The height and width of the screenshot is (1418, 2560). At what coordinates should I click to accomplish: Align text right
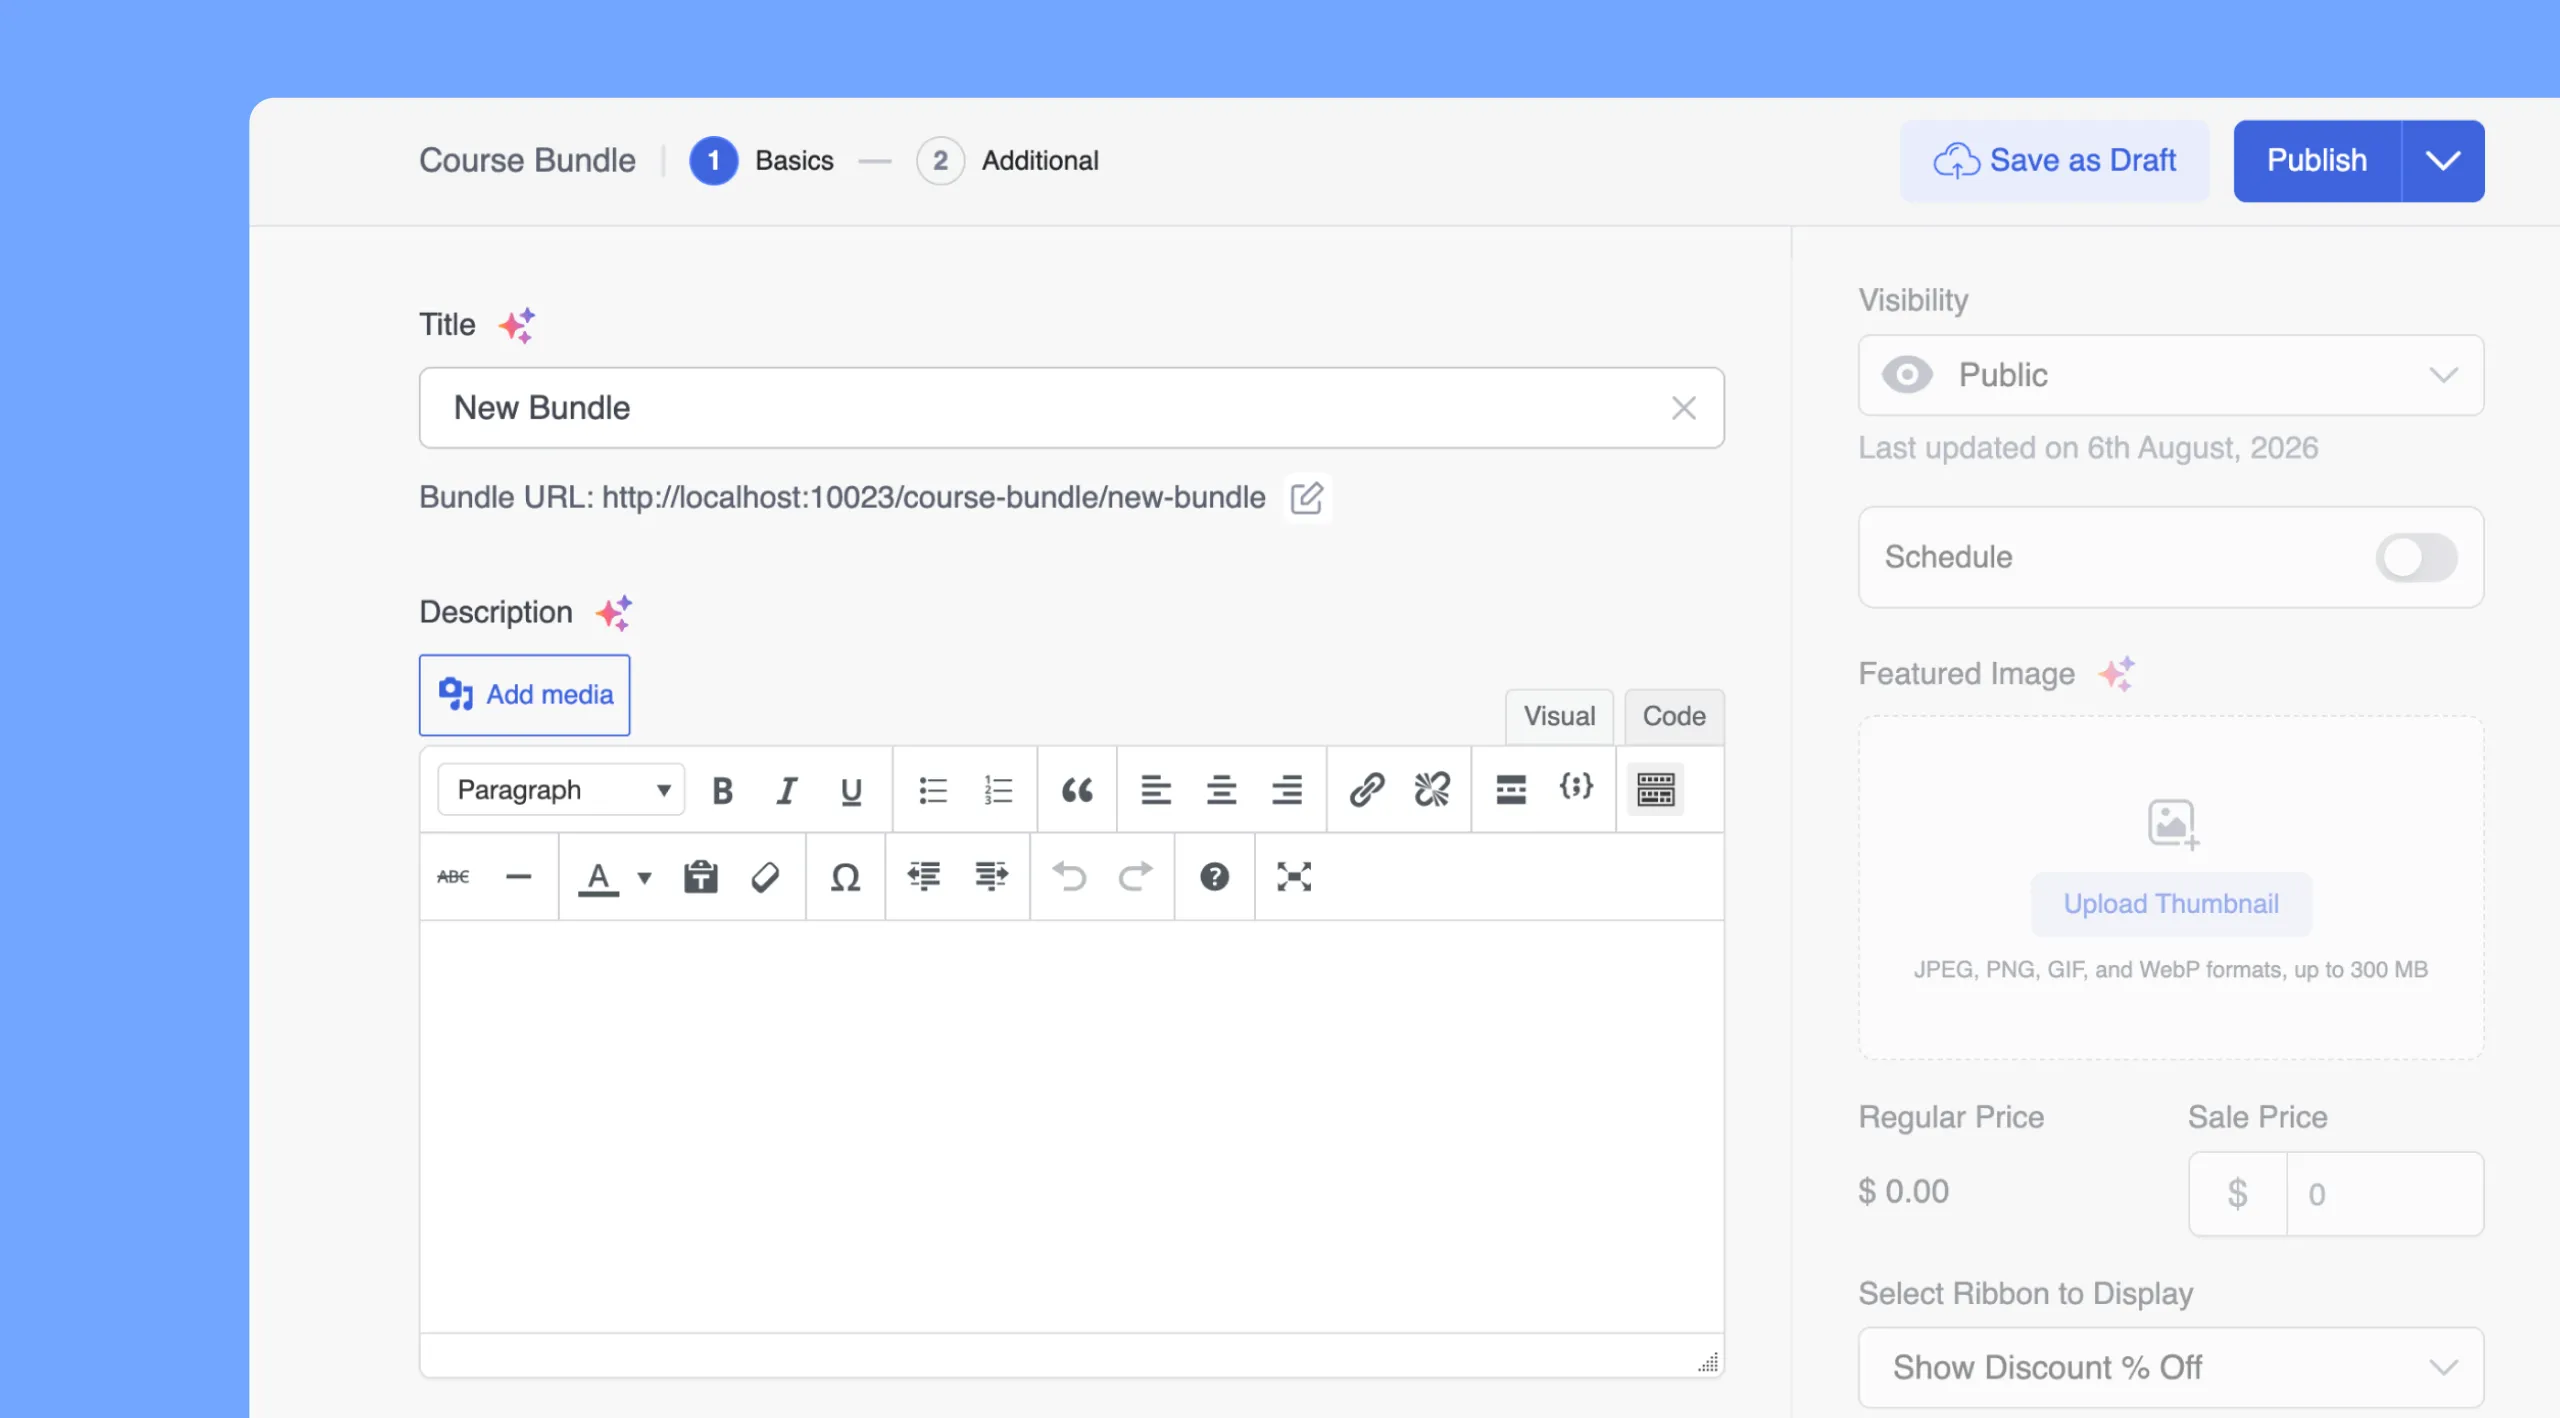click(1287, 790)
